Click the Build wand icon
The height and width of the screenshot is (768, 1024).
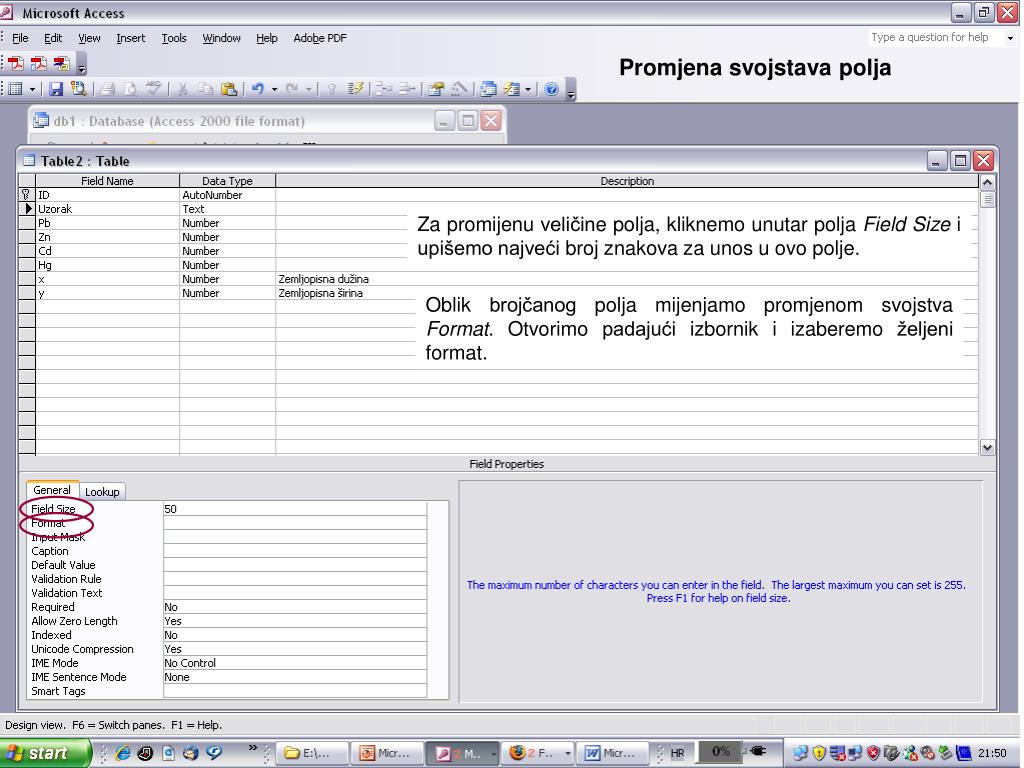(x=459, y=89)
